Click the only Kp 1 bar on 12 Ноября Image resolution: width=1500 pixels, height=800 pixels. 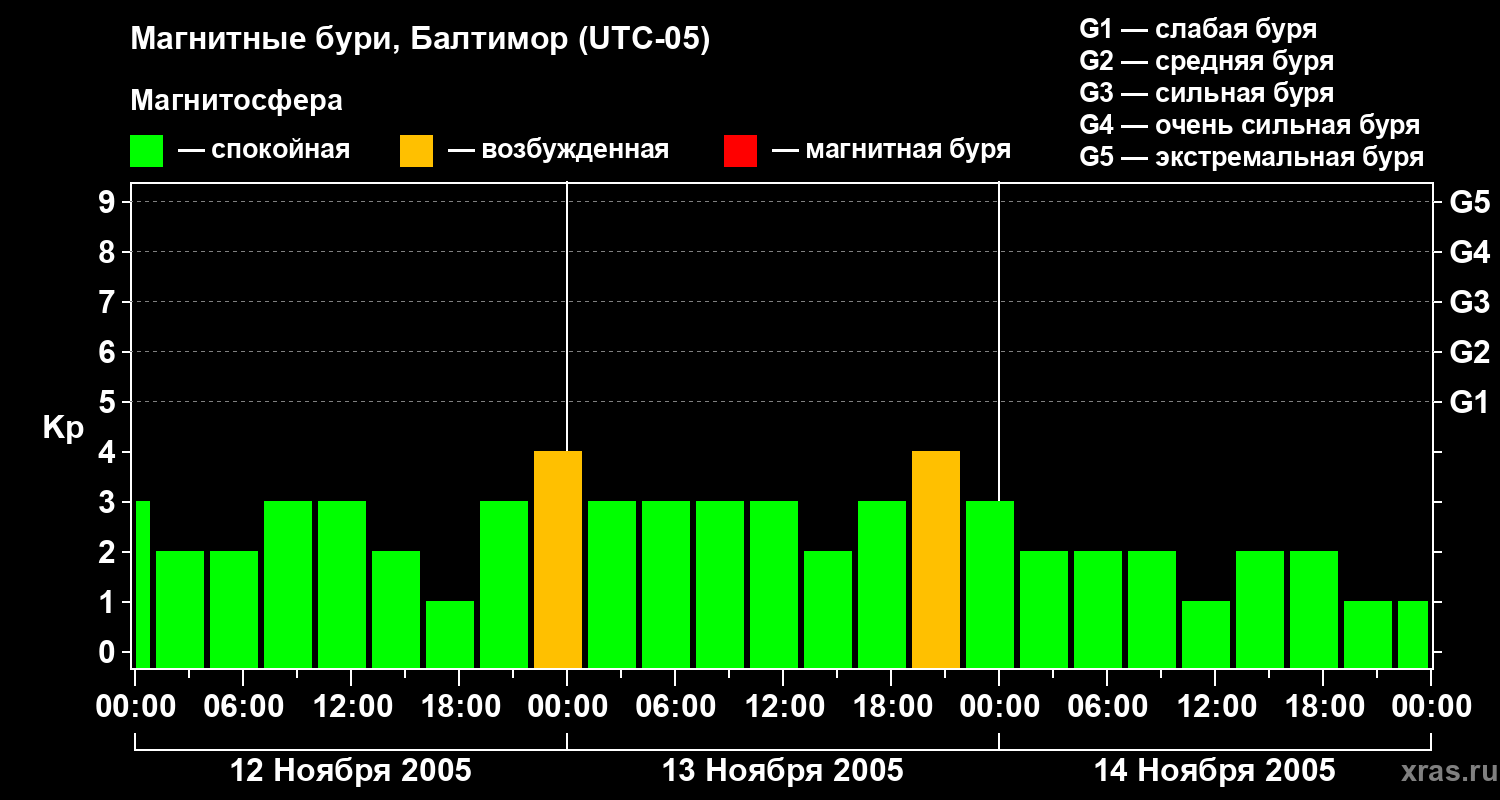point(450,635)
